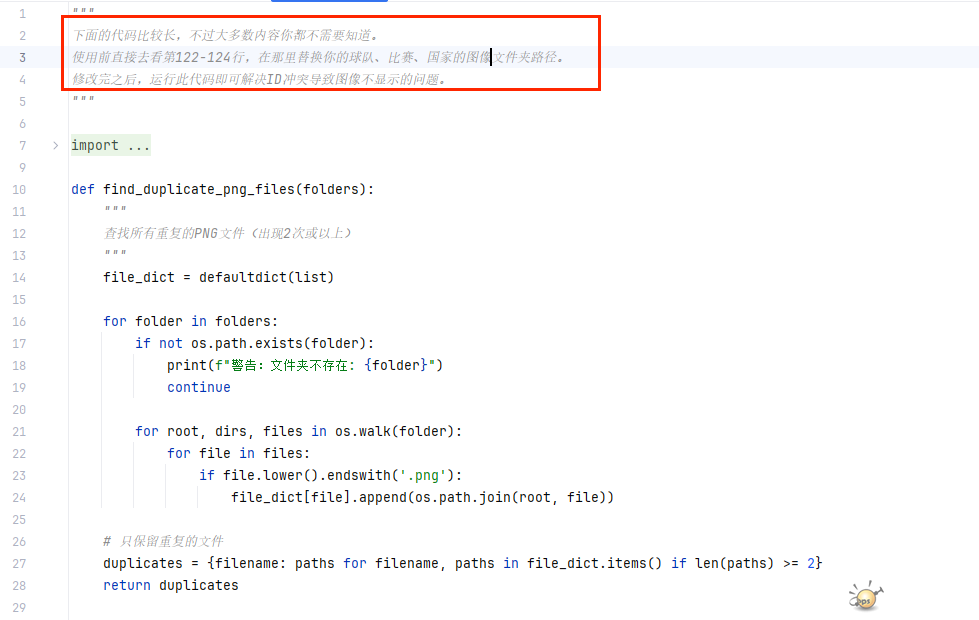Image resolution: width=979 pixels, height=620 pixels.
Task: Click the comment line mentioning ID冲突
Action: (259, 79)
